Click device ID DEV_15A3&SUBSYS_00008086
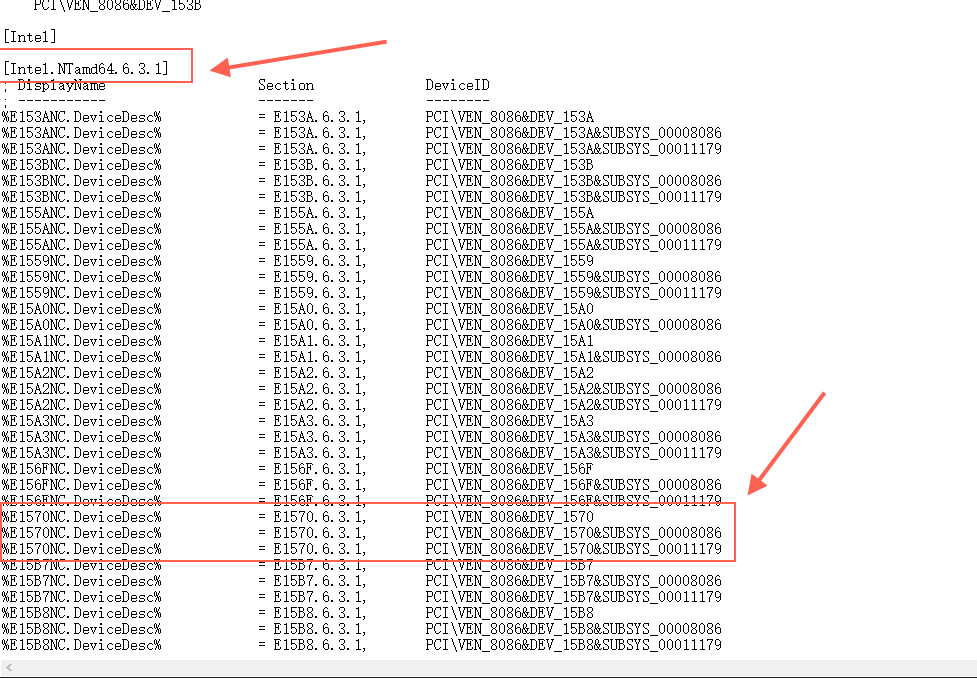Viewport: 977px width, 678px height. (x=573, y=437)
